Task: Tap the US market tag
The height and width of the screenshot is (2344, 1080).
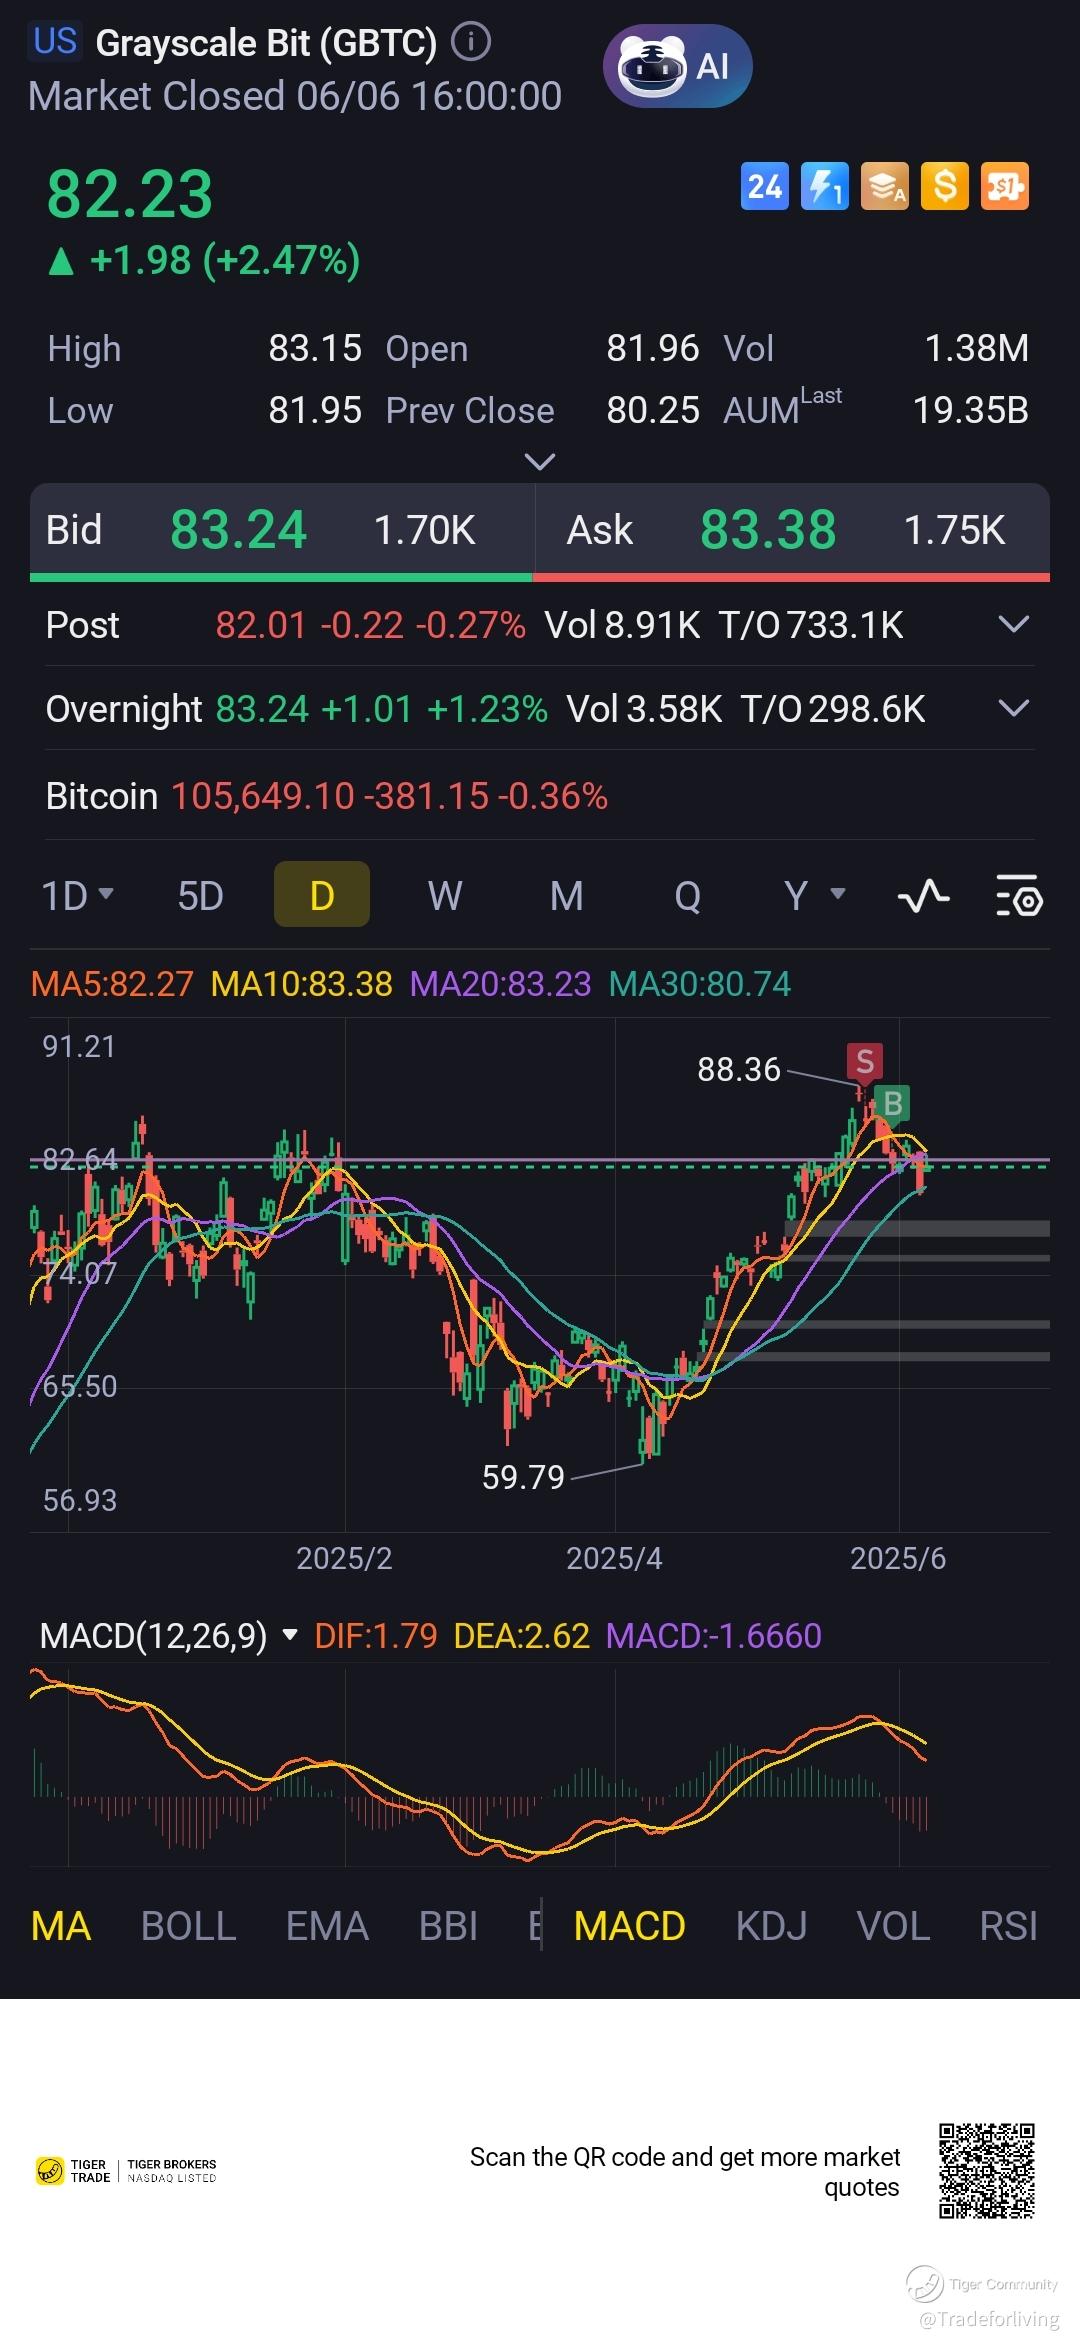Action: pos(55,41)
